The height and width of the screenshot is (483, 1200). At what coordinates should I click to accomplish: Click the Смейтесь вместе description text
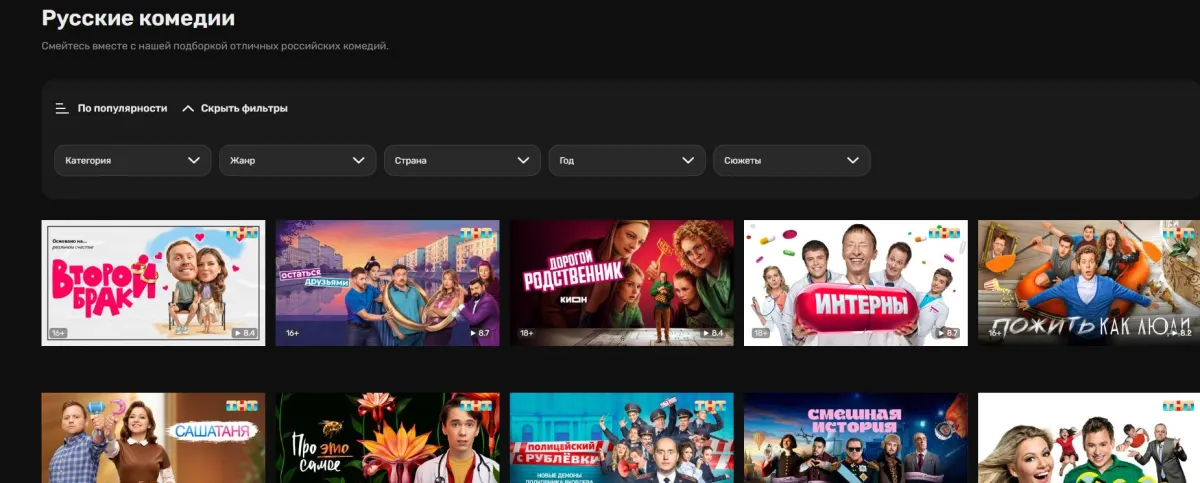pyautogui.click(x=214, y=46)
